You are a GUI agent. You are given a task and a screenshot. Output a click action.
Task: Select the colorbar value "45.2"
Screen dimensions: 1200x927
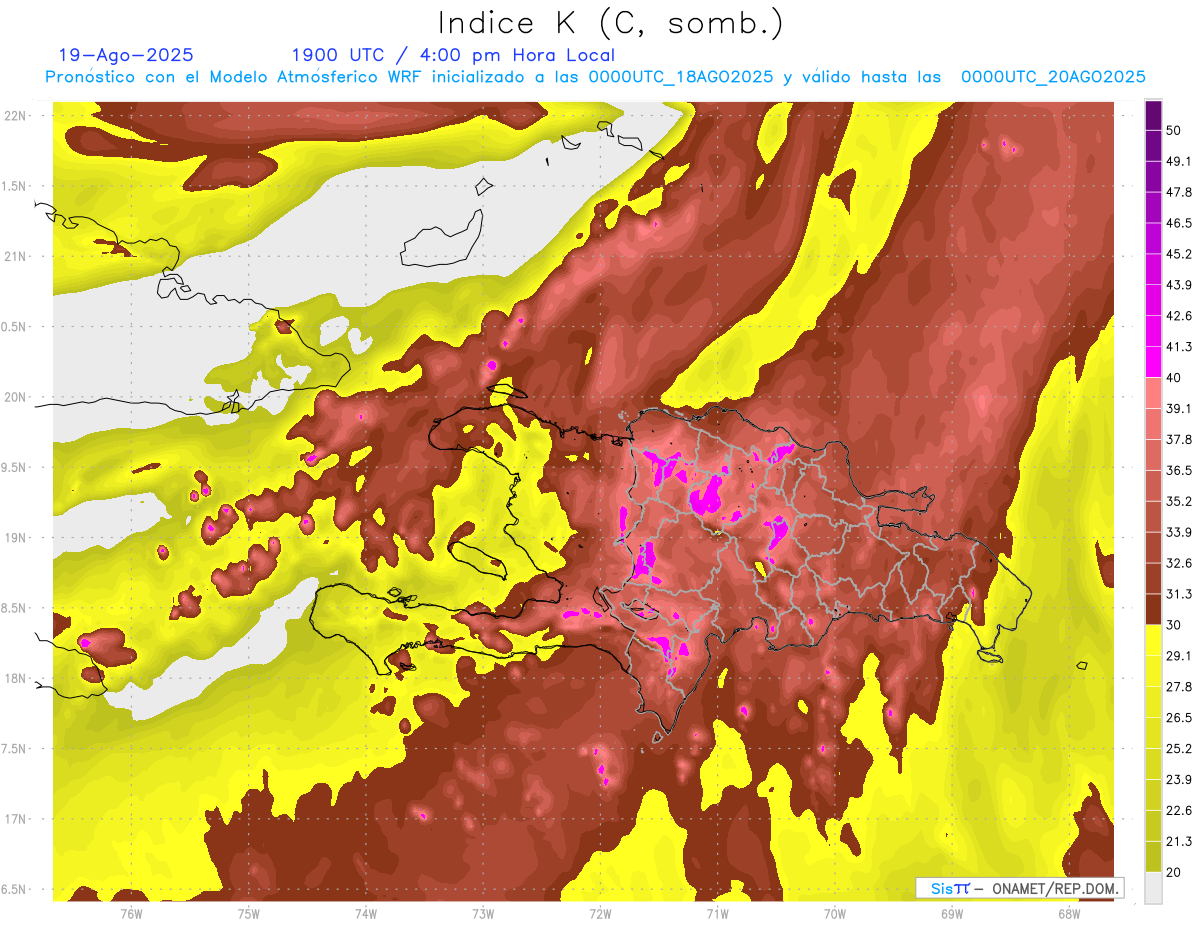[1179, 254]
